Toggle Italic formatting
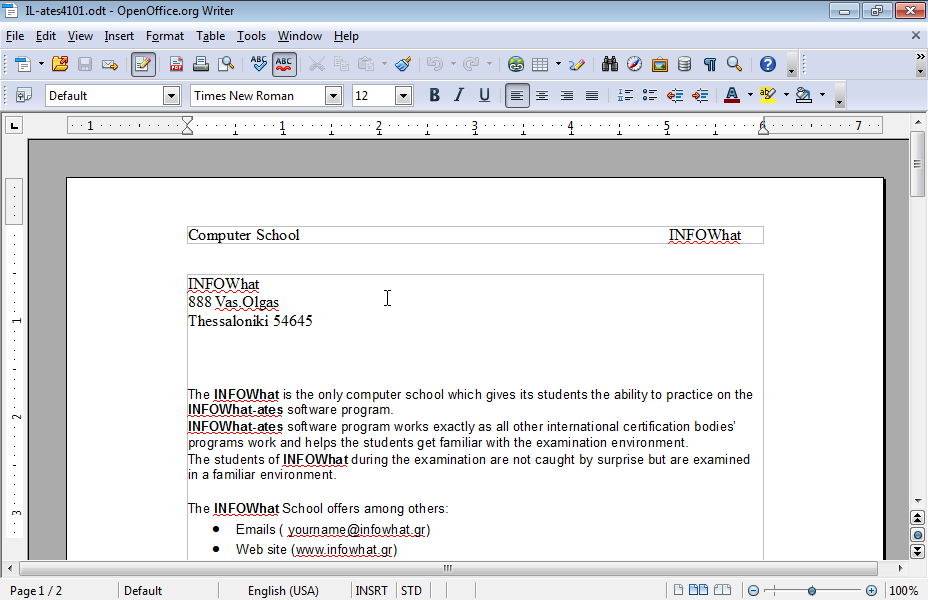This screenshot has height=600, width=928. (x=459, y=95)
